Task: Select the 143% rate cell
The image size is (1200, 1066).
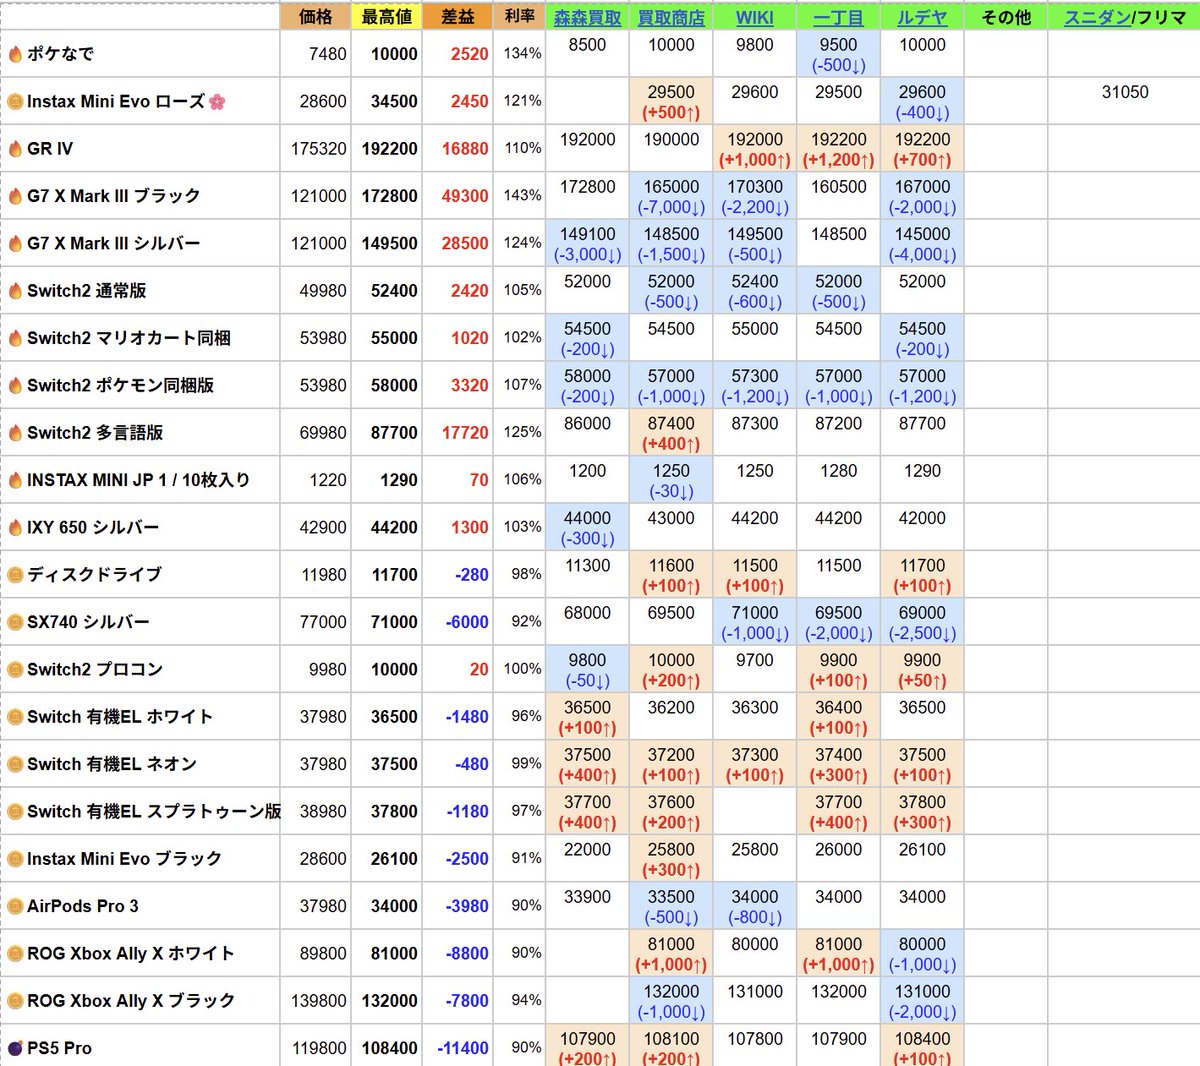Action: coord(519,196)
